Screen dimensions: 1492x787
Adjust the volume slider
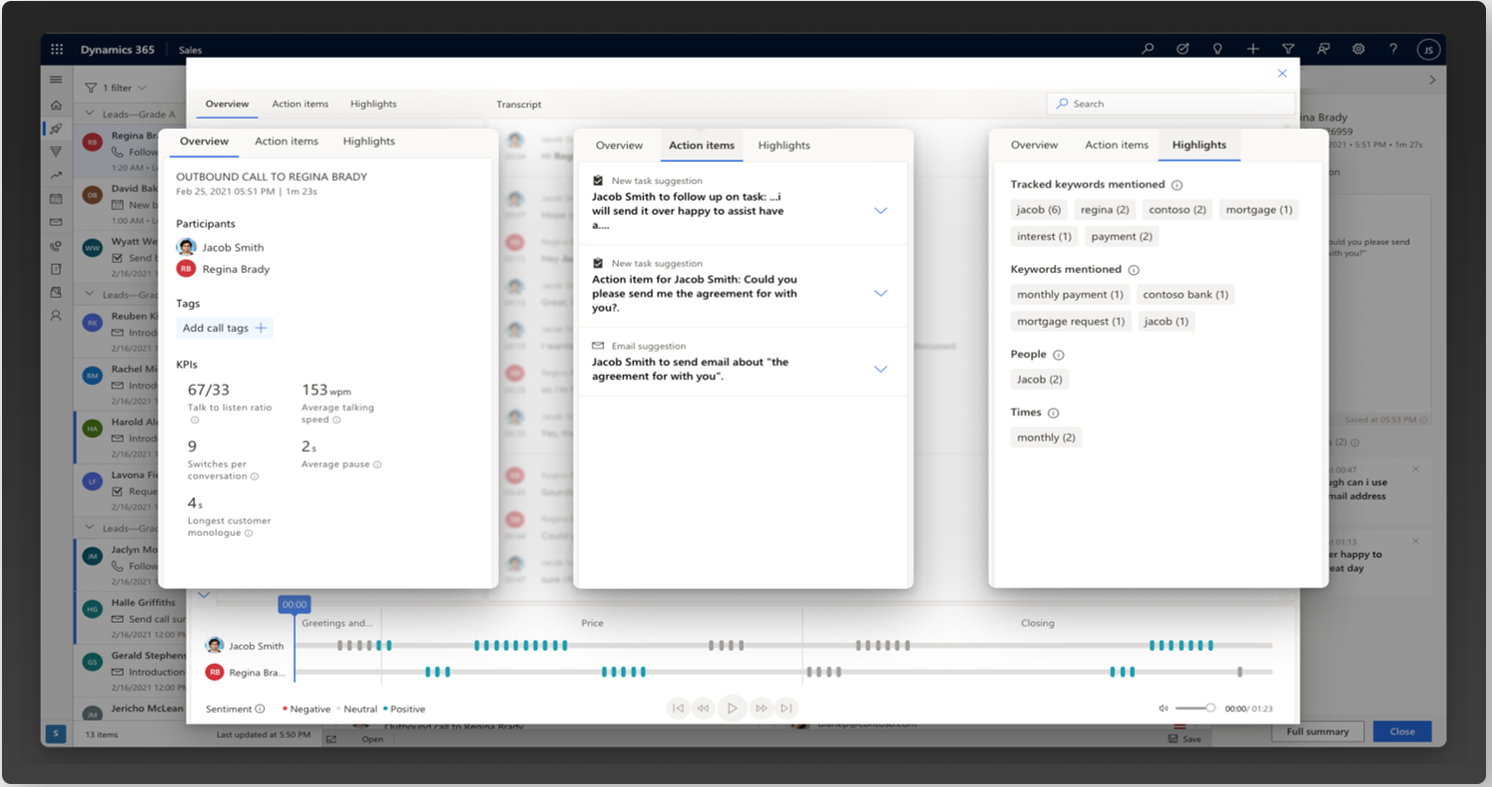[1195, 708]
